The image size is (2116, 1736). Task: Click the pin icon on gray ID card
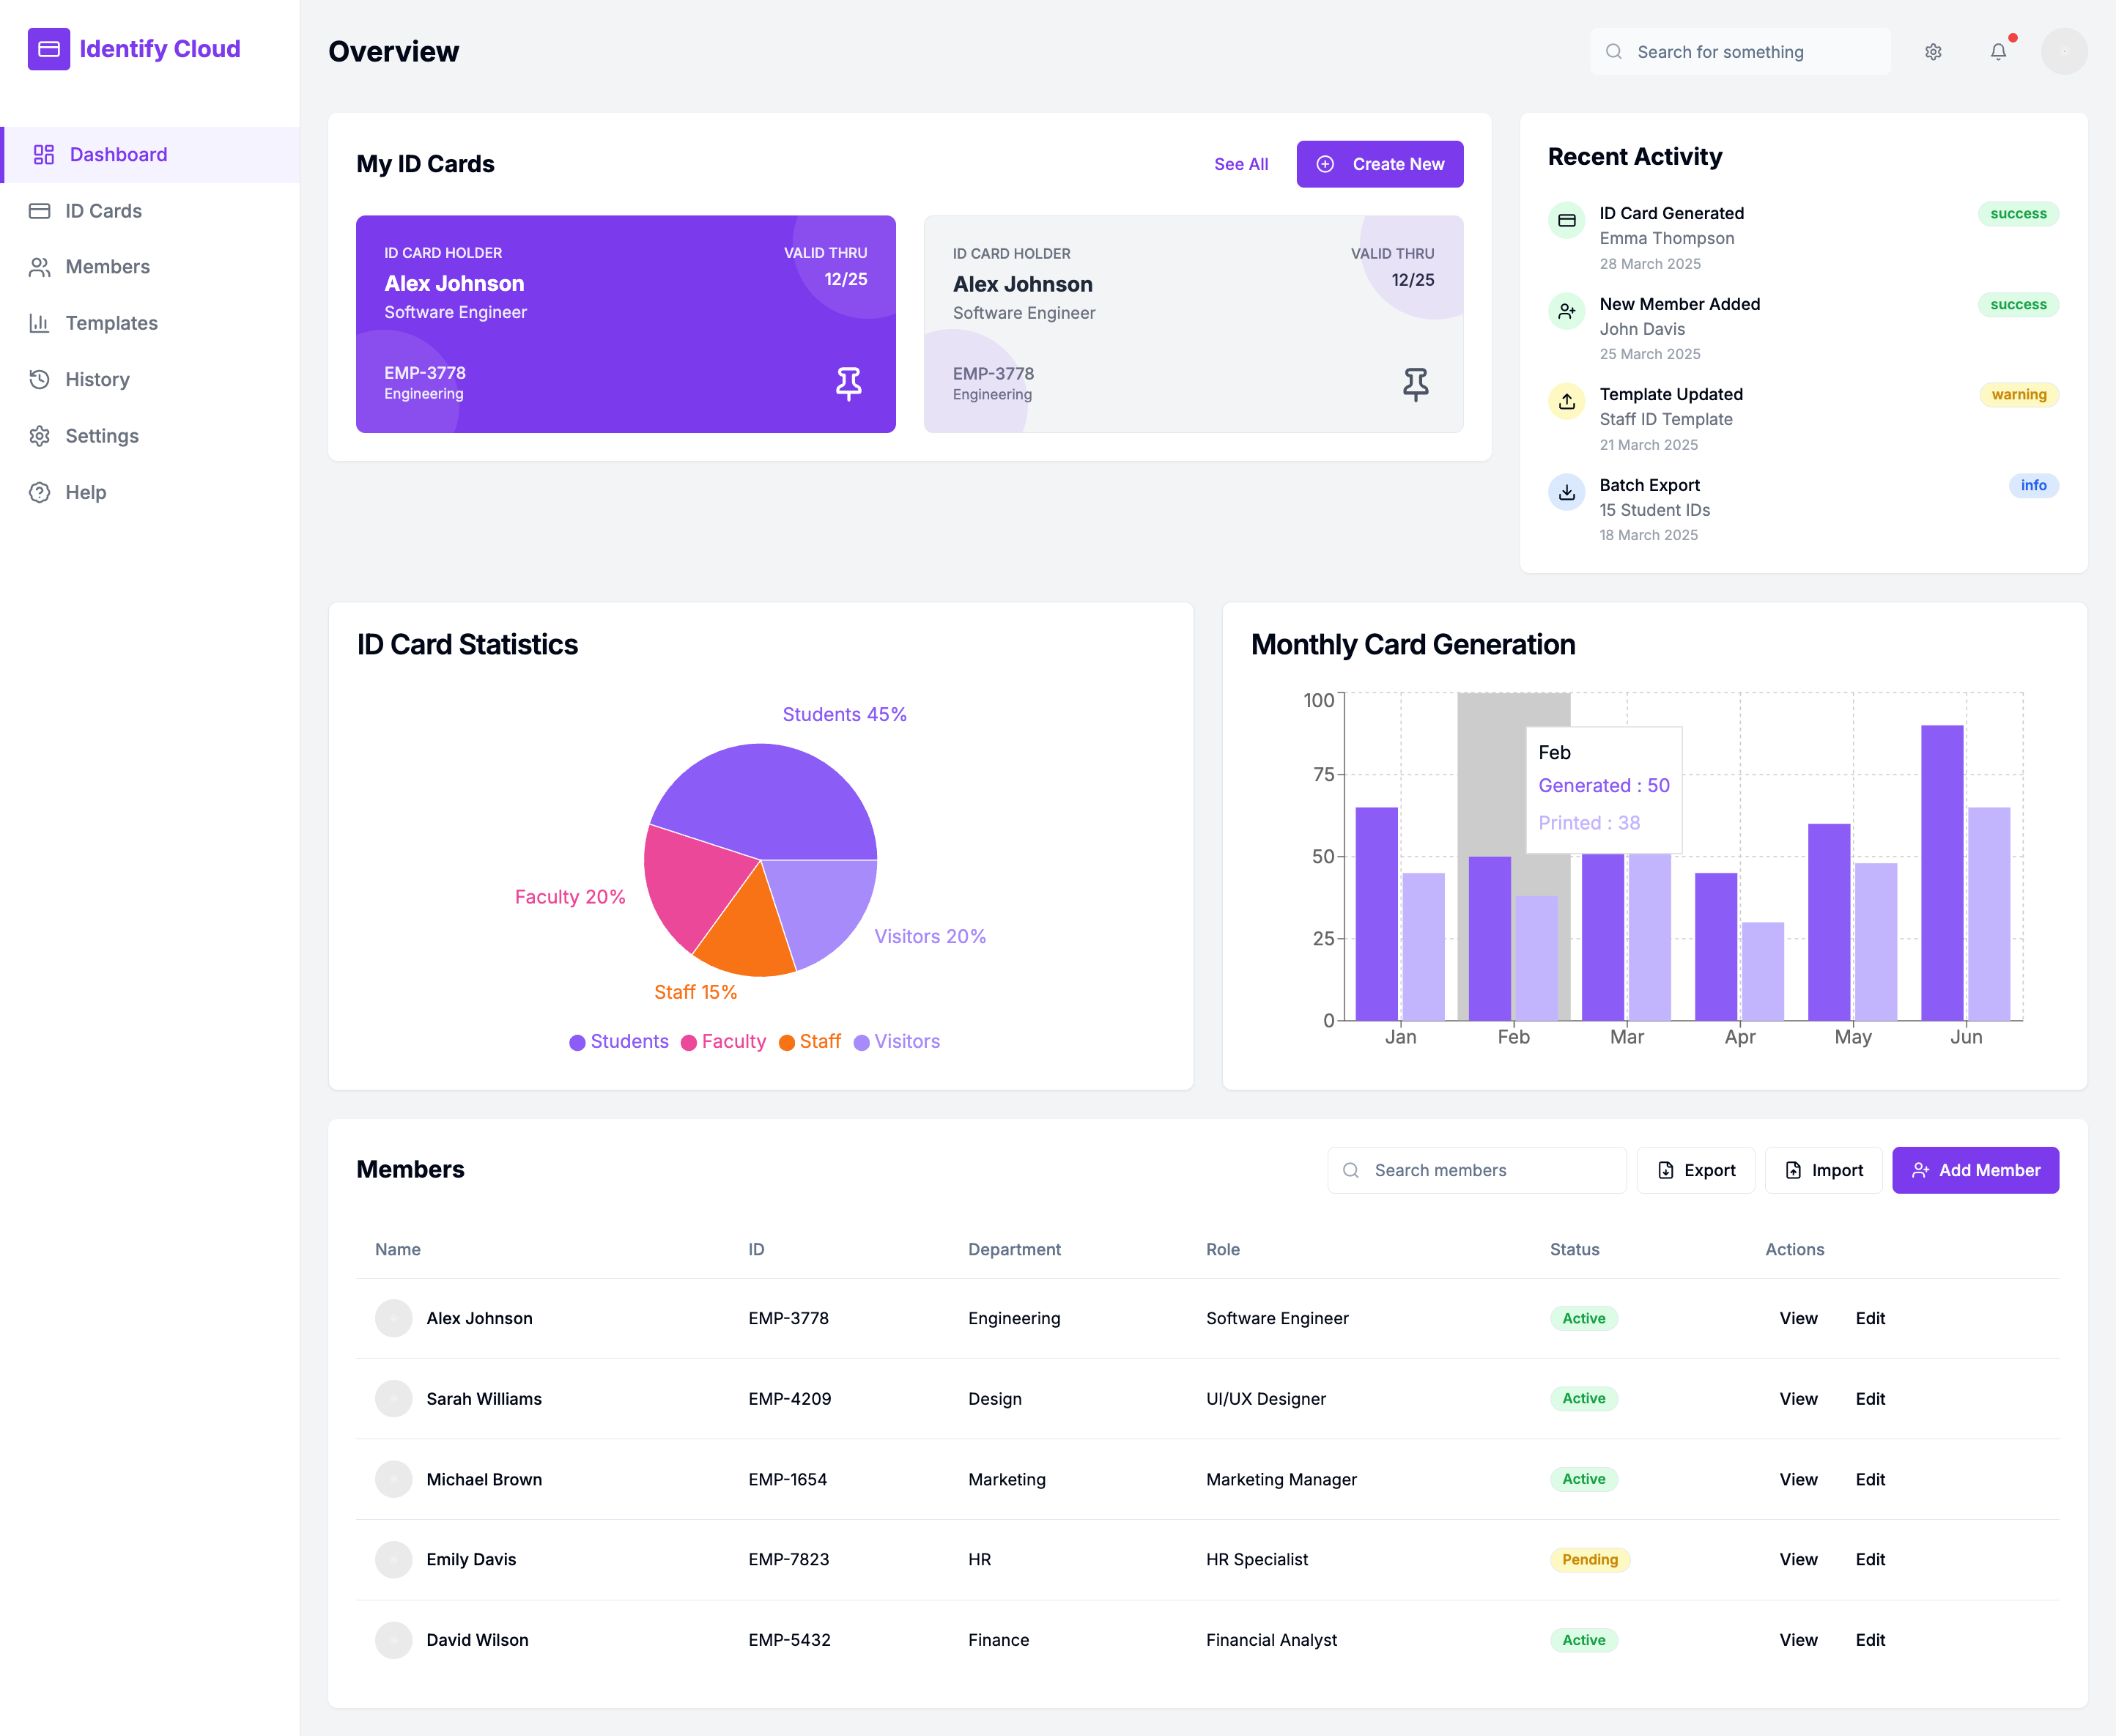tap(1415, 384)
